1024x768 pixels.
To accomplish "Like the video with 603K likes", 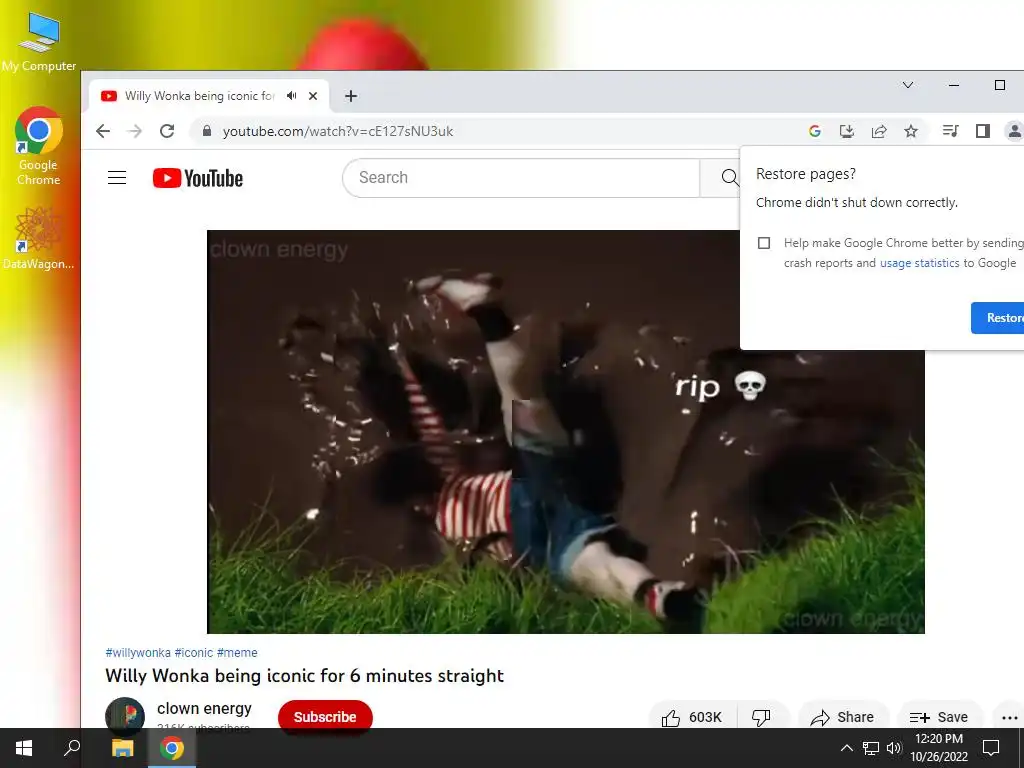I will coord(692,717).
